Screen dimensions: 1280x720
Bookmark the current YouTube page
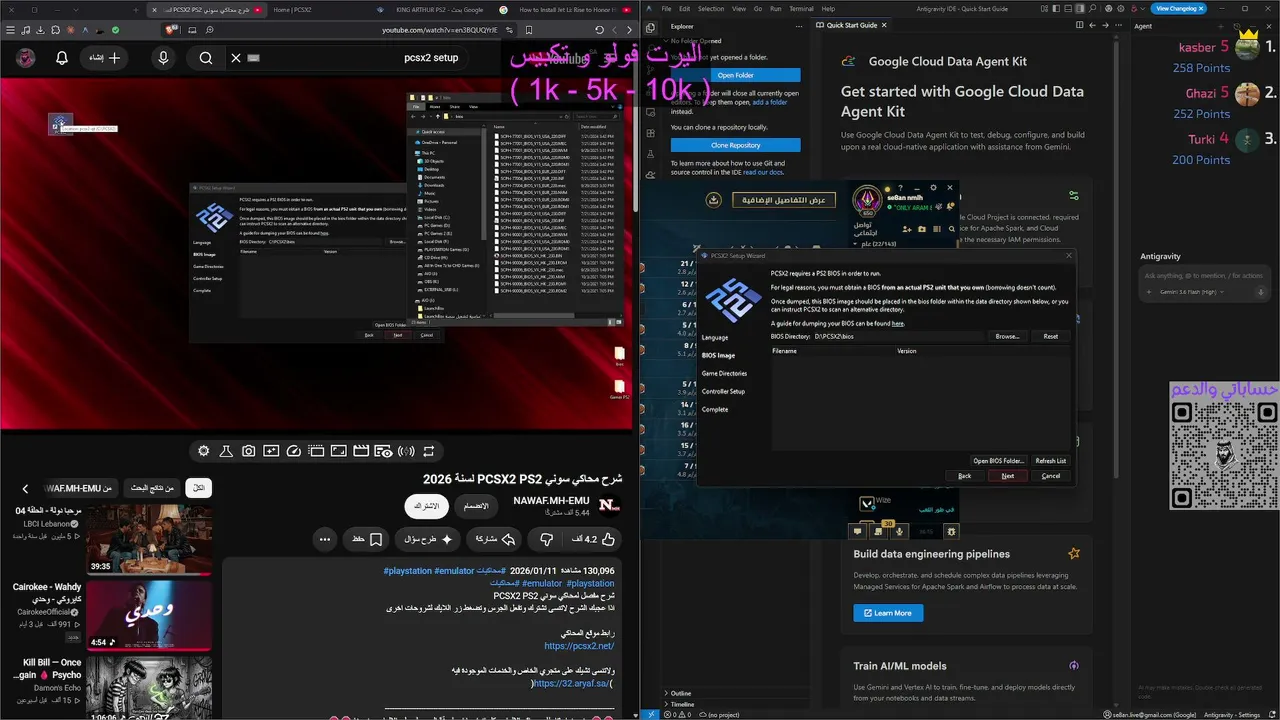[x=528, y=30]
